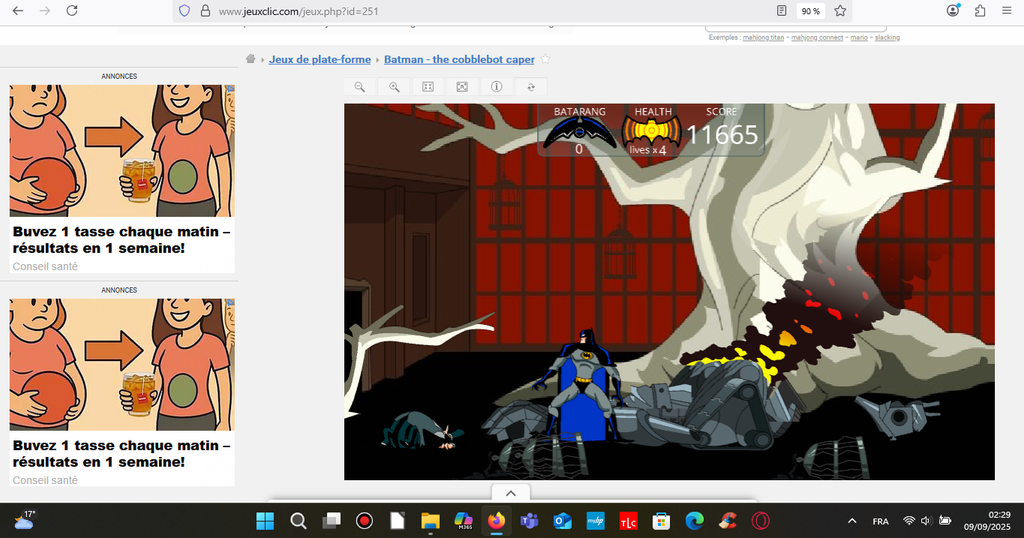The image size is (1024, 538).
Task: Show site security info via padlock icon
Action: pos(205,11)
